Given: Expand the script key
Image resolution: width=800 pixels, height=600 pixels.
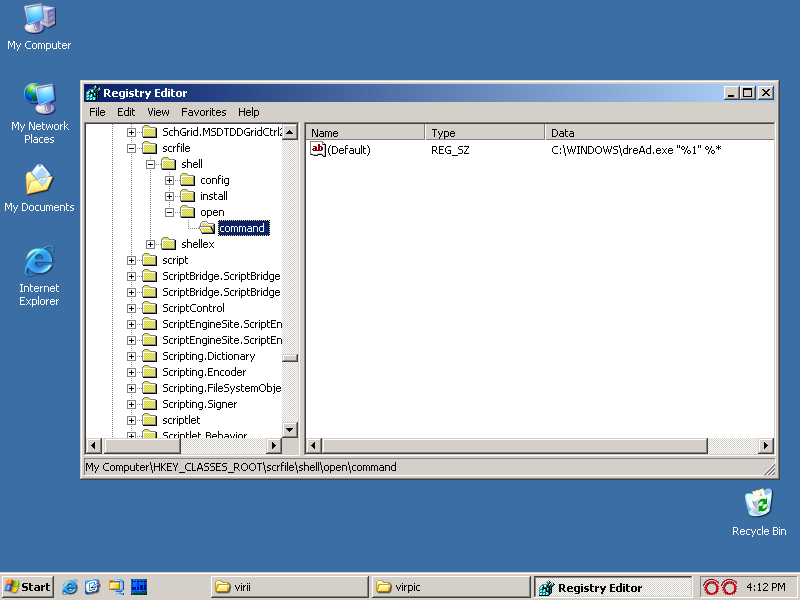Looking at the screenshot, I should (x=131, y=260).
